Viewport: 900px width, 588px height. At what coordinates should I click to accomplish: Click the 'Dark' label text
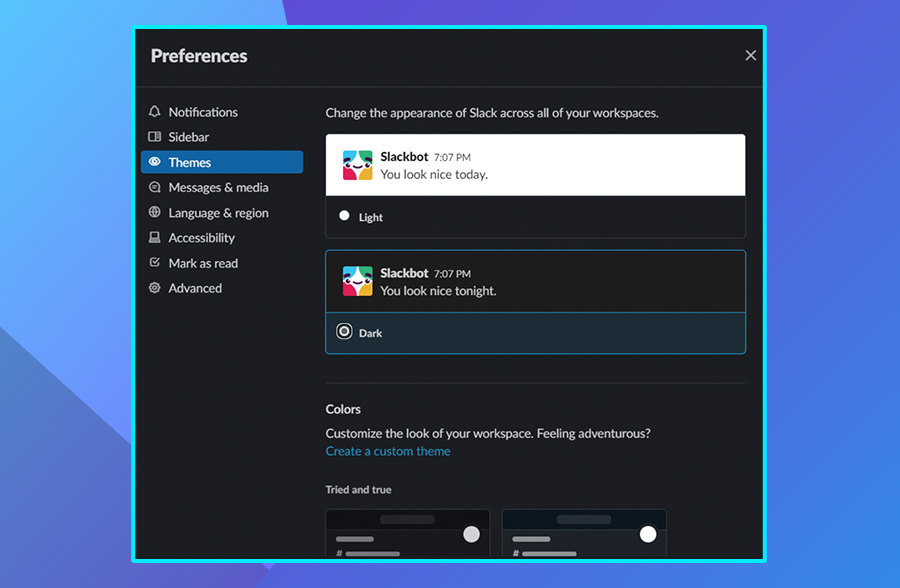370,333
